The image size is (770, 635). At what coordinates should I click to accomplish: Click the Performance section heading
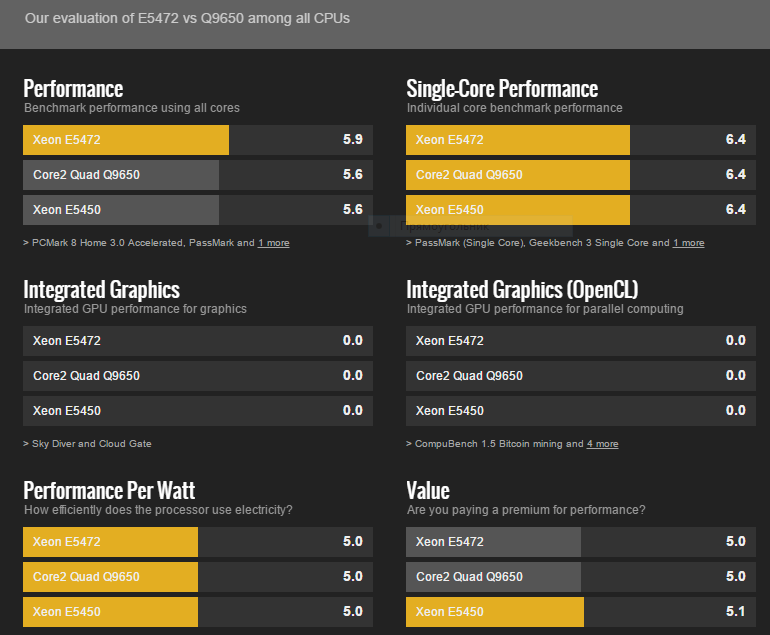click(73, 89)
